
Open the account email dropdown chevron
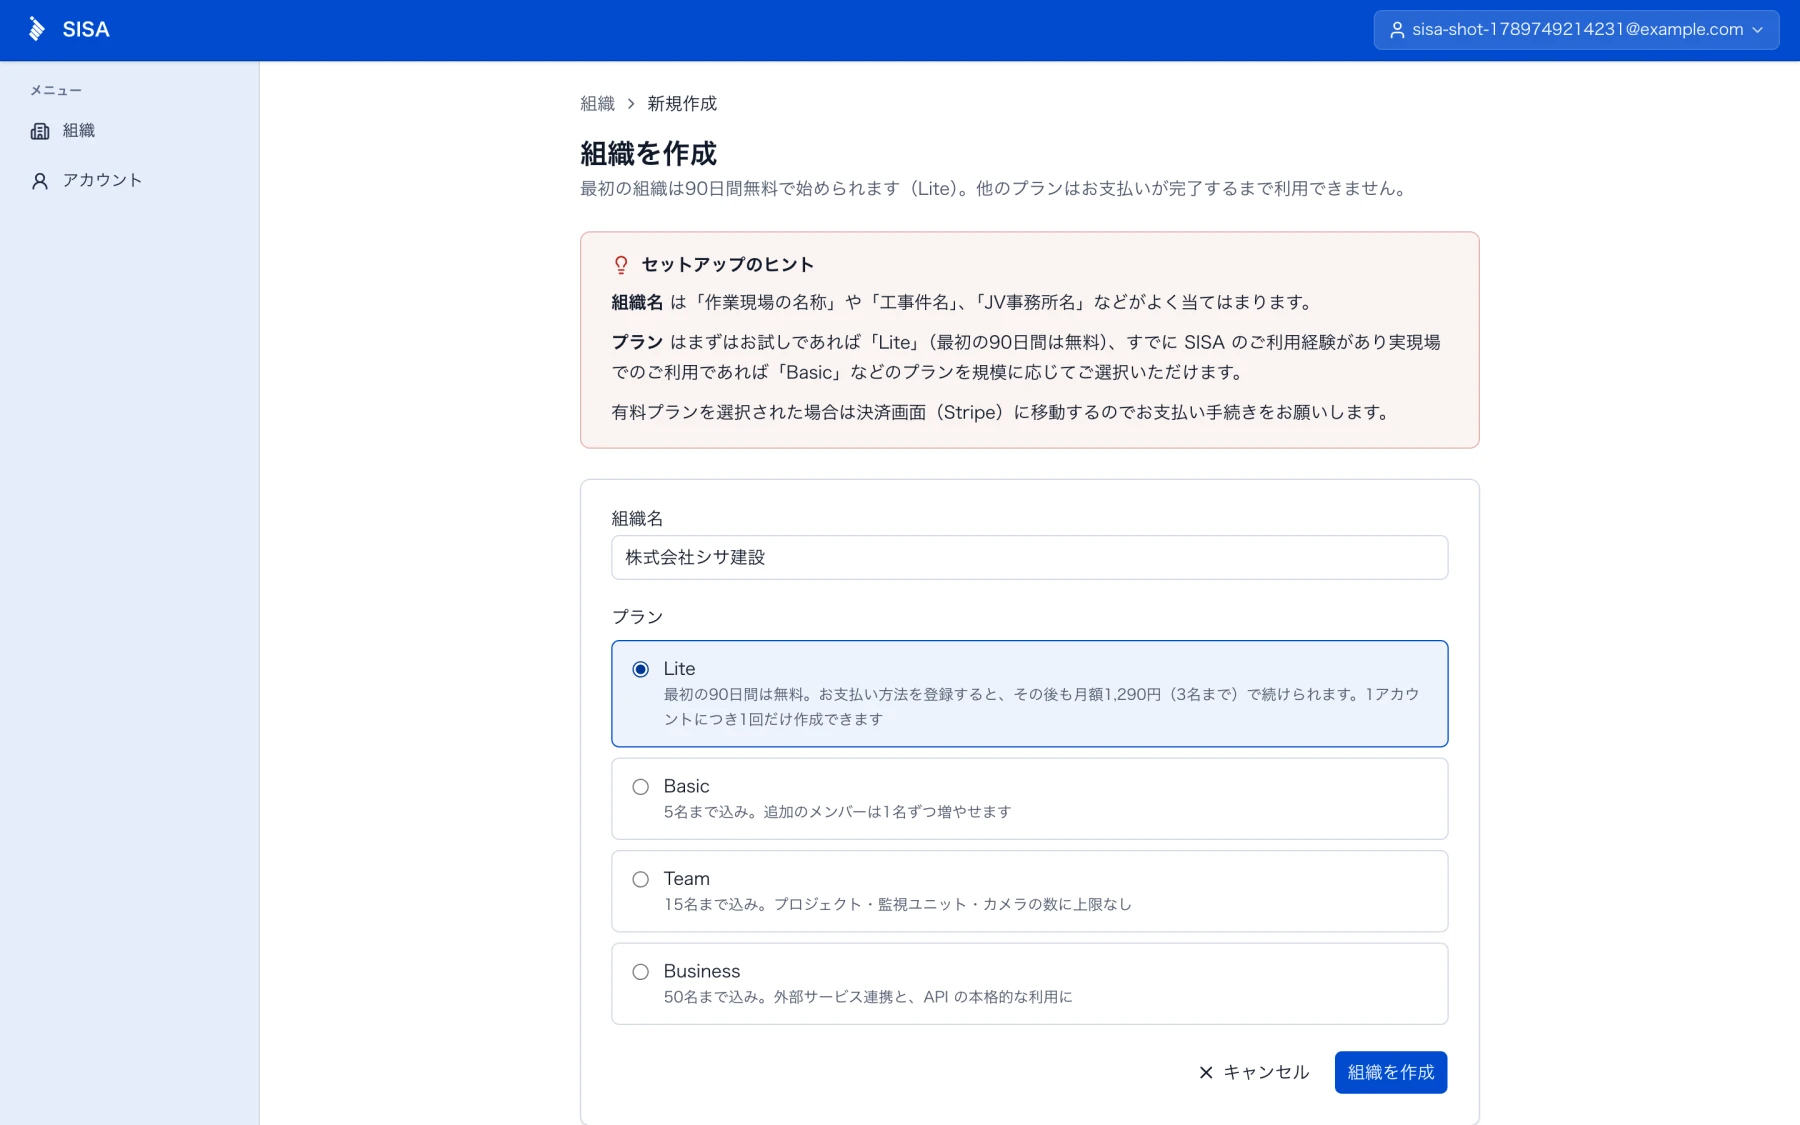pyautogui.click(x=1758, y=30)
